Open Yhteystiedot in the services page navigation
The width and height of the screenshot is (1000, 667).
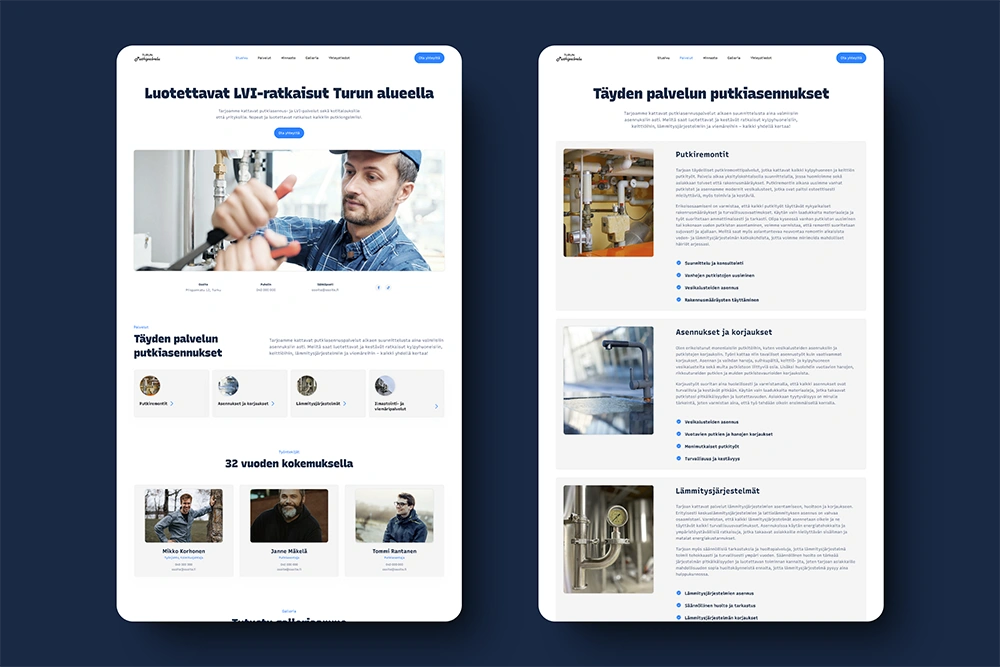761,58
